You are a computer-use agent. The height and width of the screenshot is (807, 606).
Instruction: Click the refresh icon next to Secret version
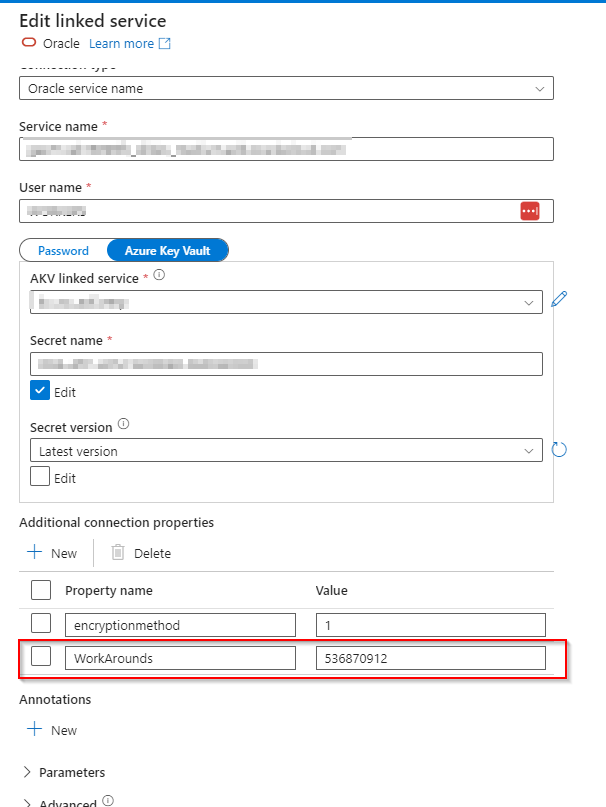[x=559, y=450]
